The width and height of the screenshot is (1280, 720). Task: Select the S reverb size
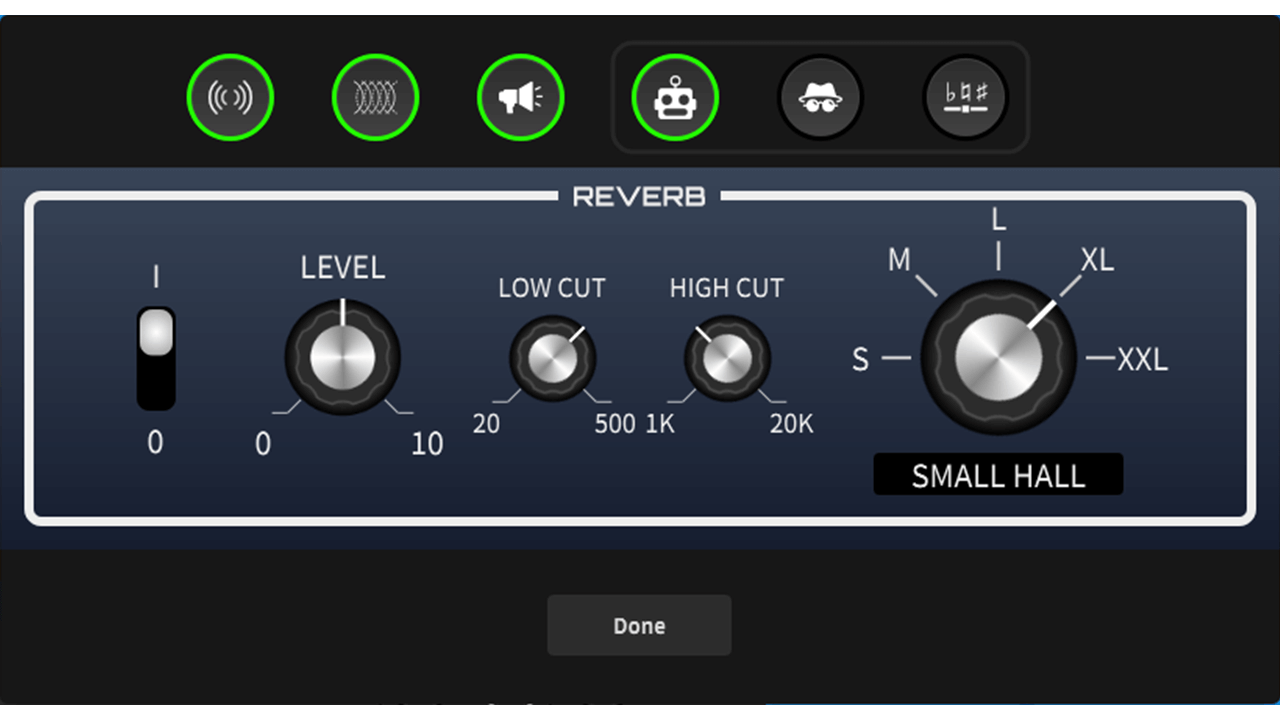860,359
